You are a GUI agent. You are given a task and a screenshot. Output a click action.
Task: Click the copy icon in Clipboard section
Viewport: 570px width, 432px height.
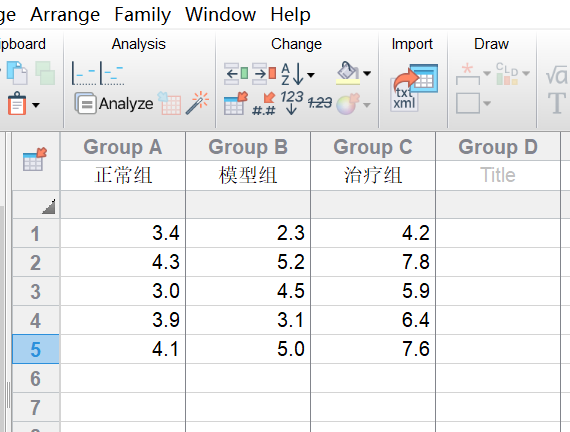click(x=17, y=73)
